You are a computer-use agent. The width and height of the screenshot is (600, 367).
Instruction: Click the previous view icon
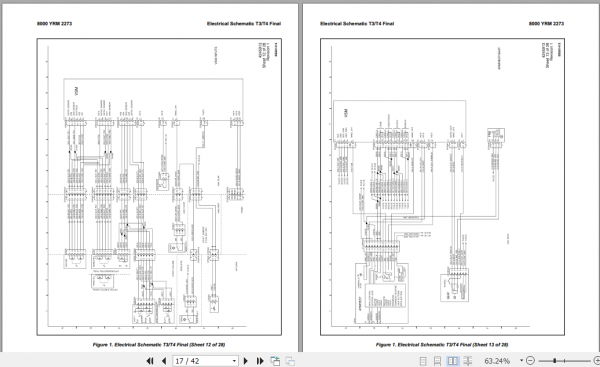point(275,361)
